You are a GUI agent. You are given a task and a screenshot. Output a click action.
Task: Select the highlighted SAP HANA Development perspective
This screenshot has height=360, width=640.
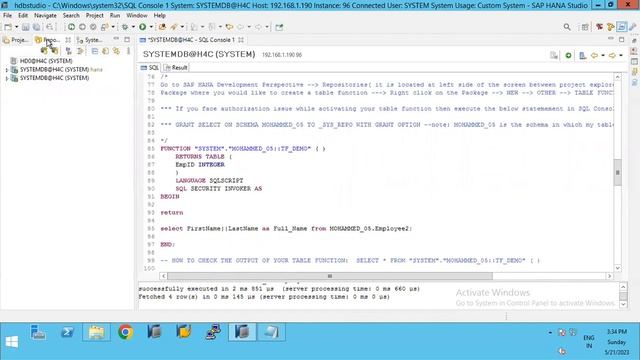pyautogui.click(x=621, y=27)
